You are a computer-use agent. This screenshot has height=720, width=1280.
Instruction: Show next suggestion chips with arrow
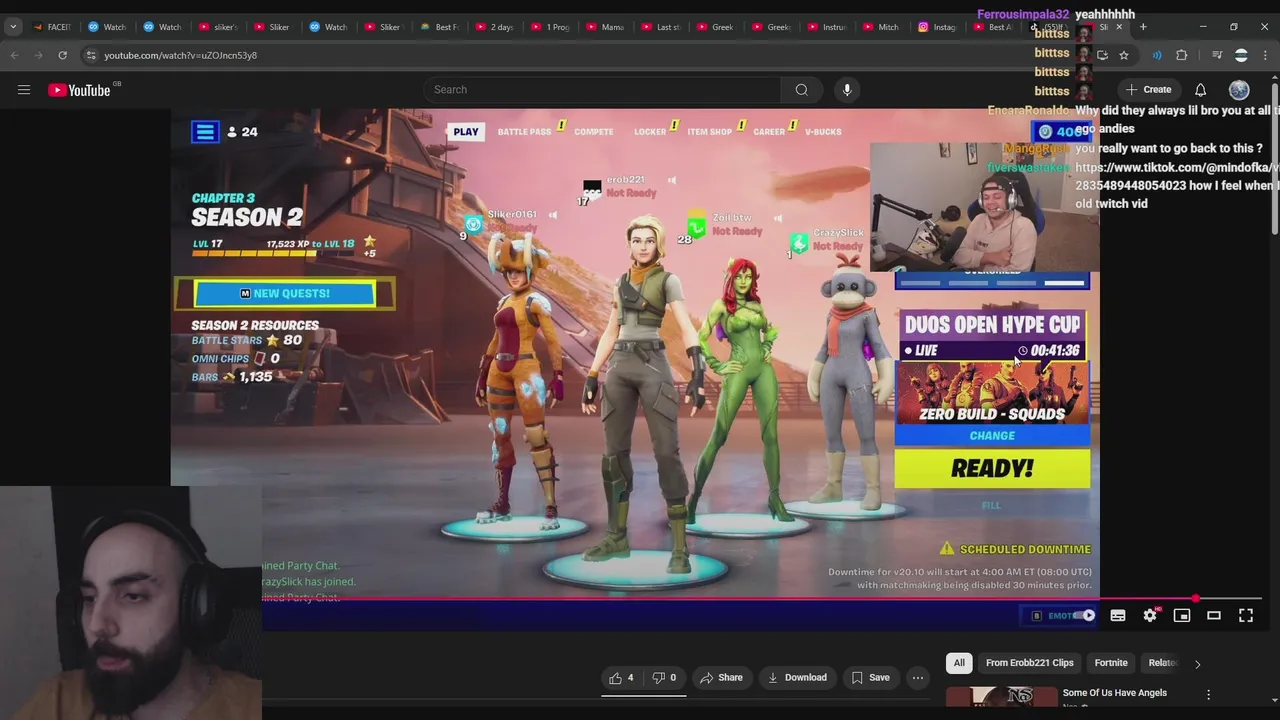[1197, 664]
